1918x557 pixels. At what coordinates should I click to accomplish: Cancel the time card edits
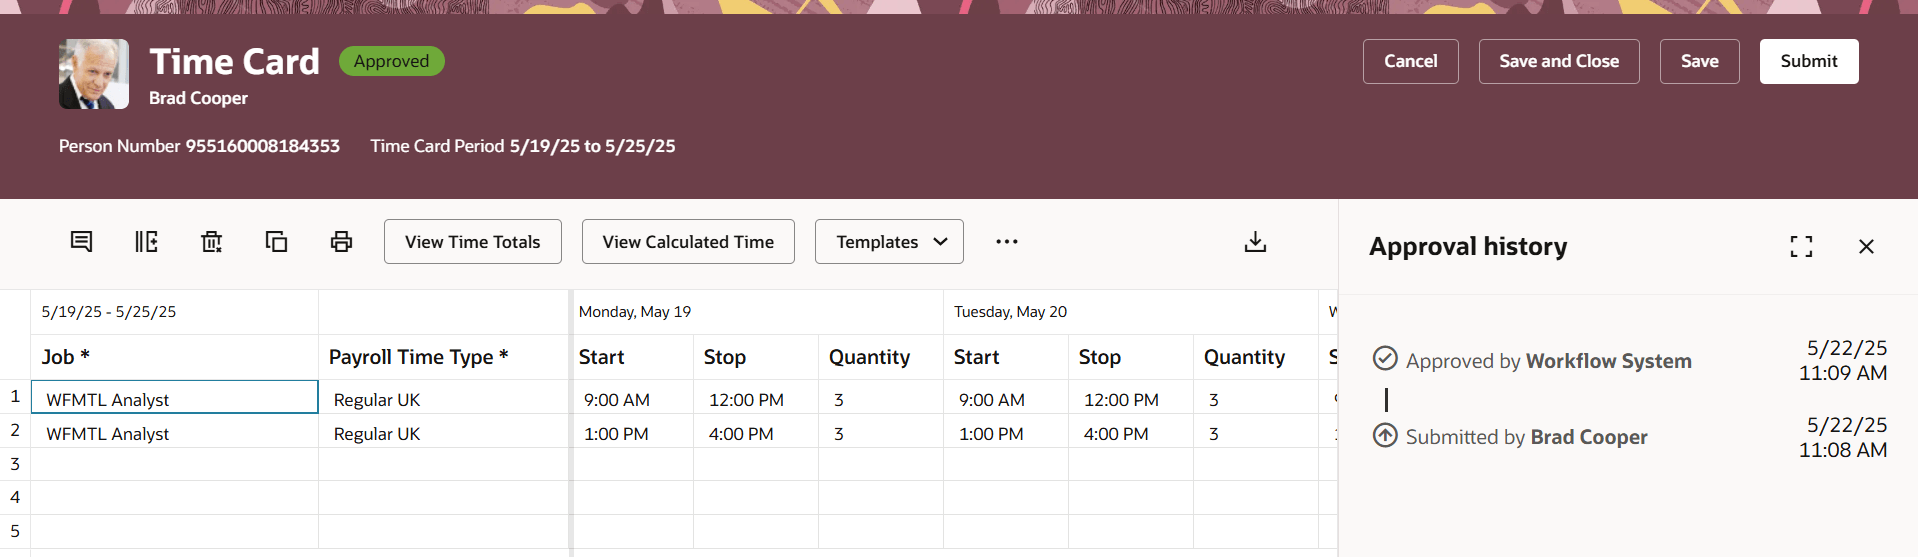1410,61
